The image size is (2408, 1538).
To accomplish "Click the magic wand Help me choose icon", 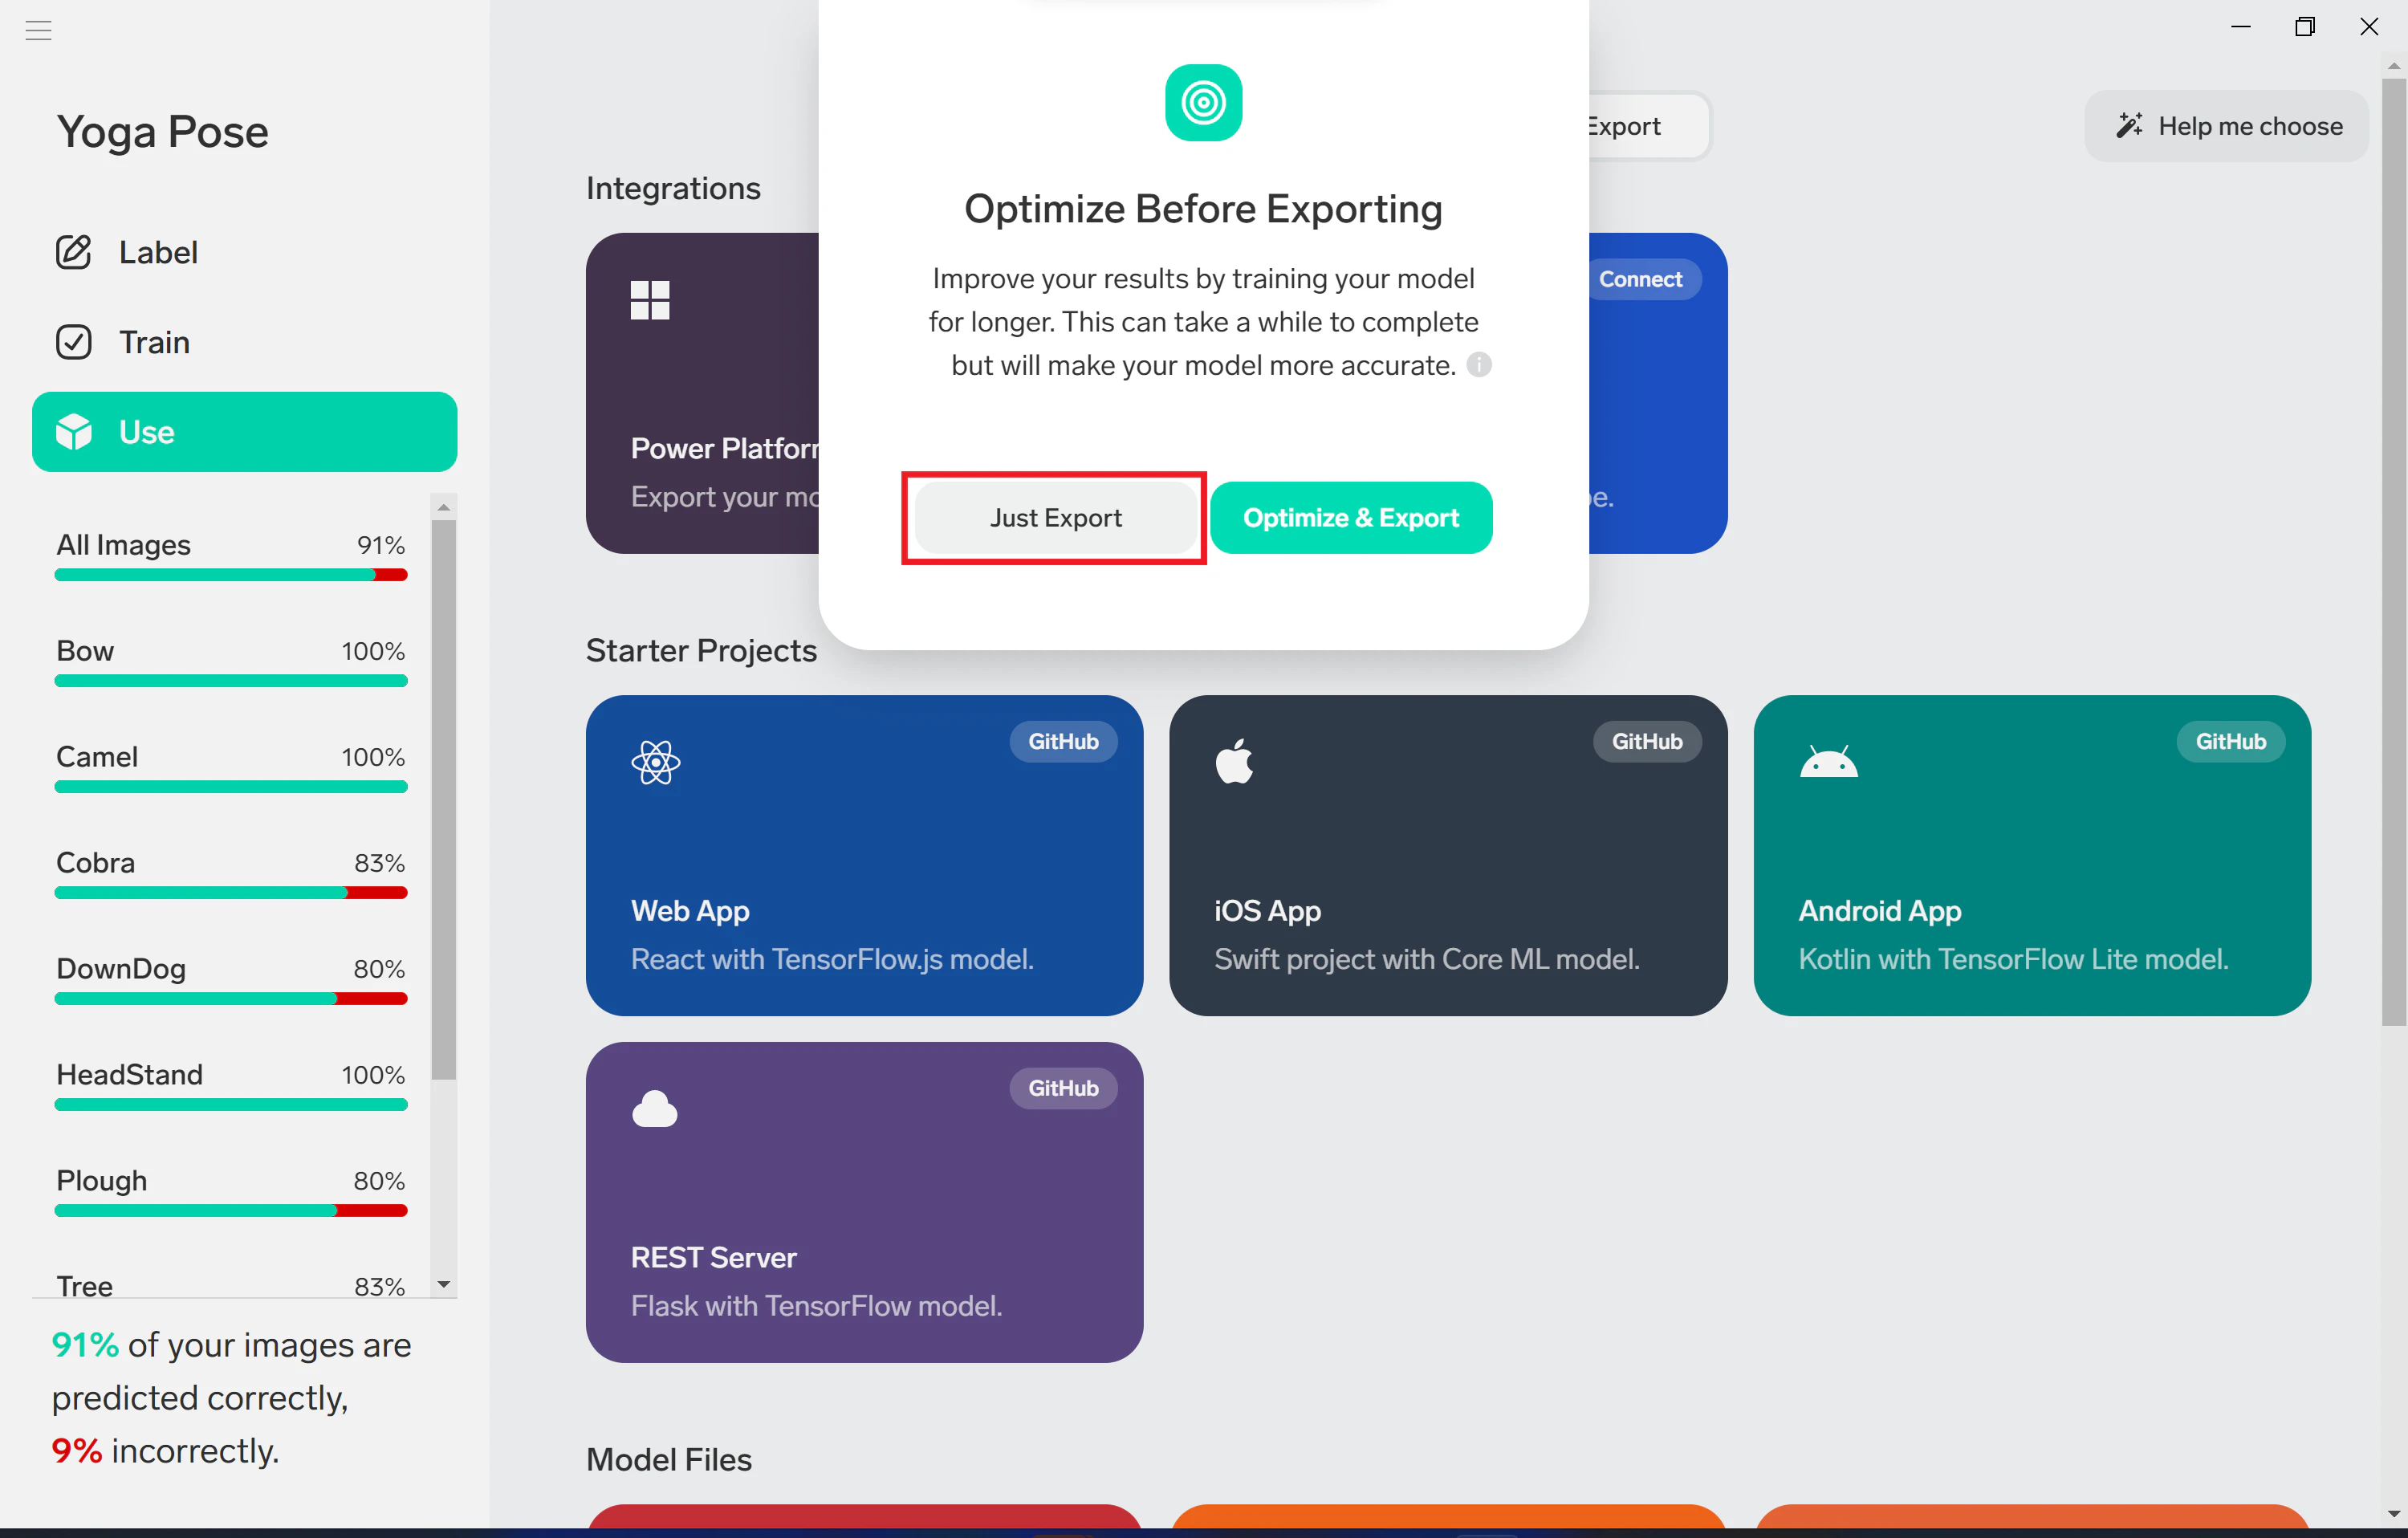I will (2129, 126).
